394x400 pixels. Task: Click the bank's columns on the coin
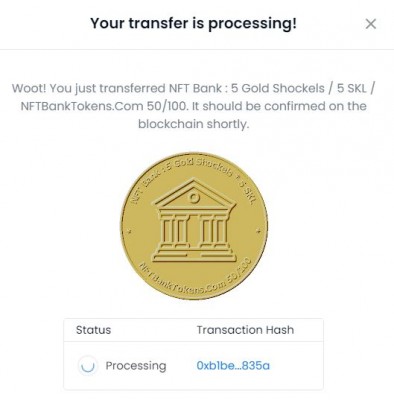click(193, 230)
